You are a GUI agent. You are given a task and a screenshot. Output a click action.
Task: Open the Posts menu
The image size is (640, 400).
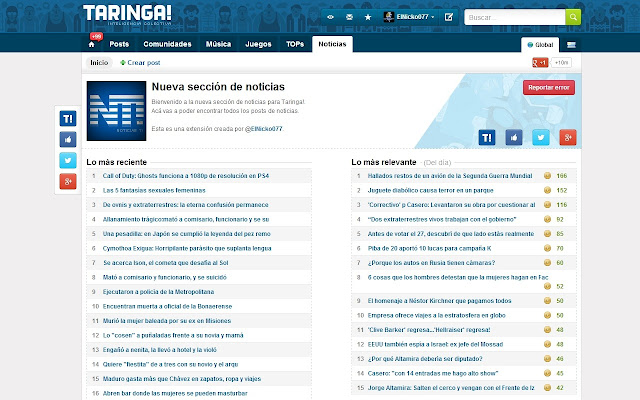[119, 44]
